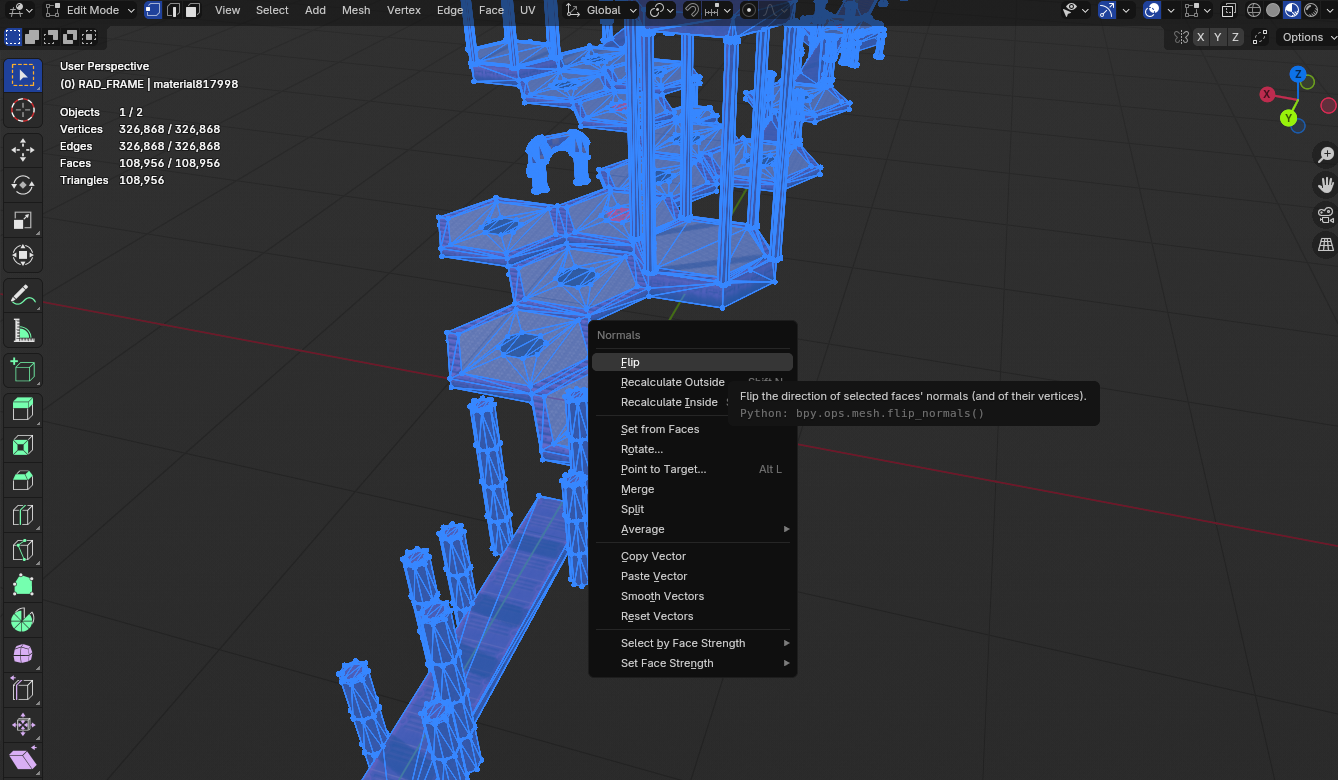Click the Zoom view magnifier icon

(x=1326, y=155)
